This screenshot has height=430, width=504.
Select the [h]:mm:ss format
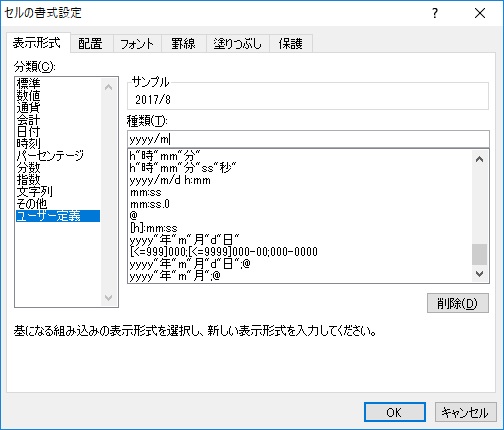pyautogui.click(x=299, y=228)
